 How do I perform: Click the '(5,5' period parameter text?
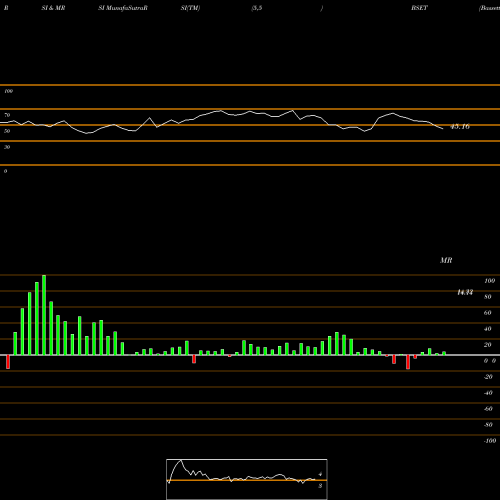coord(257,8)
